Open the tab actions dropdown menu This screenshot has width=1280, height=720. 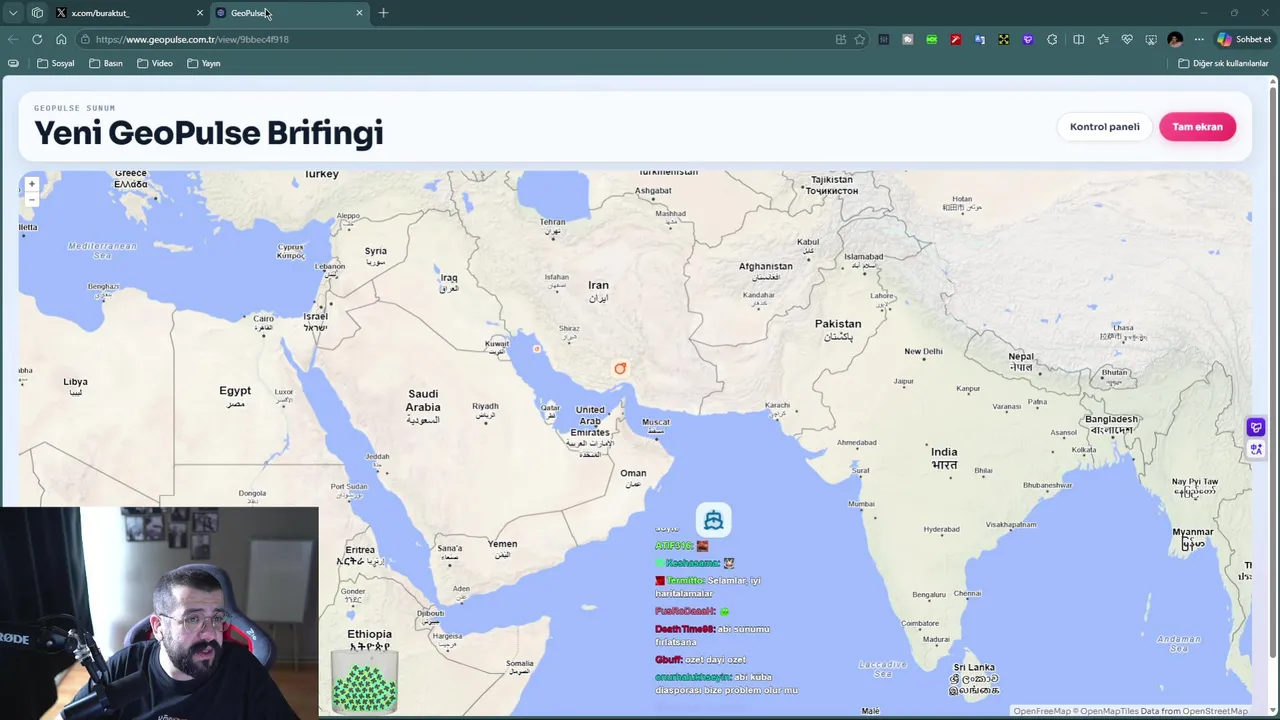13,13
